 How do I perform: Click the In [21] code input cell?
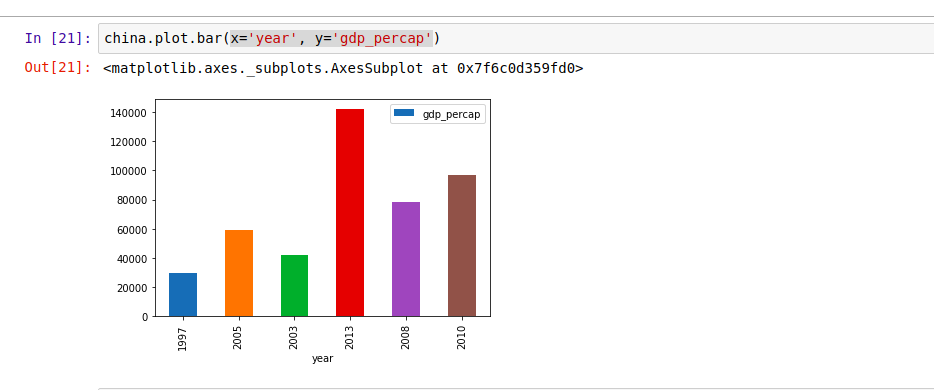pyautogui.click(x=516, y=39)
